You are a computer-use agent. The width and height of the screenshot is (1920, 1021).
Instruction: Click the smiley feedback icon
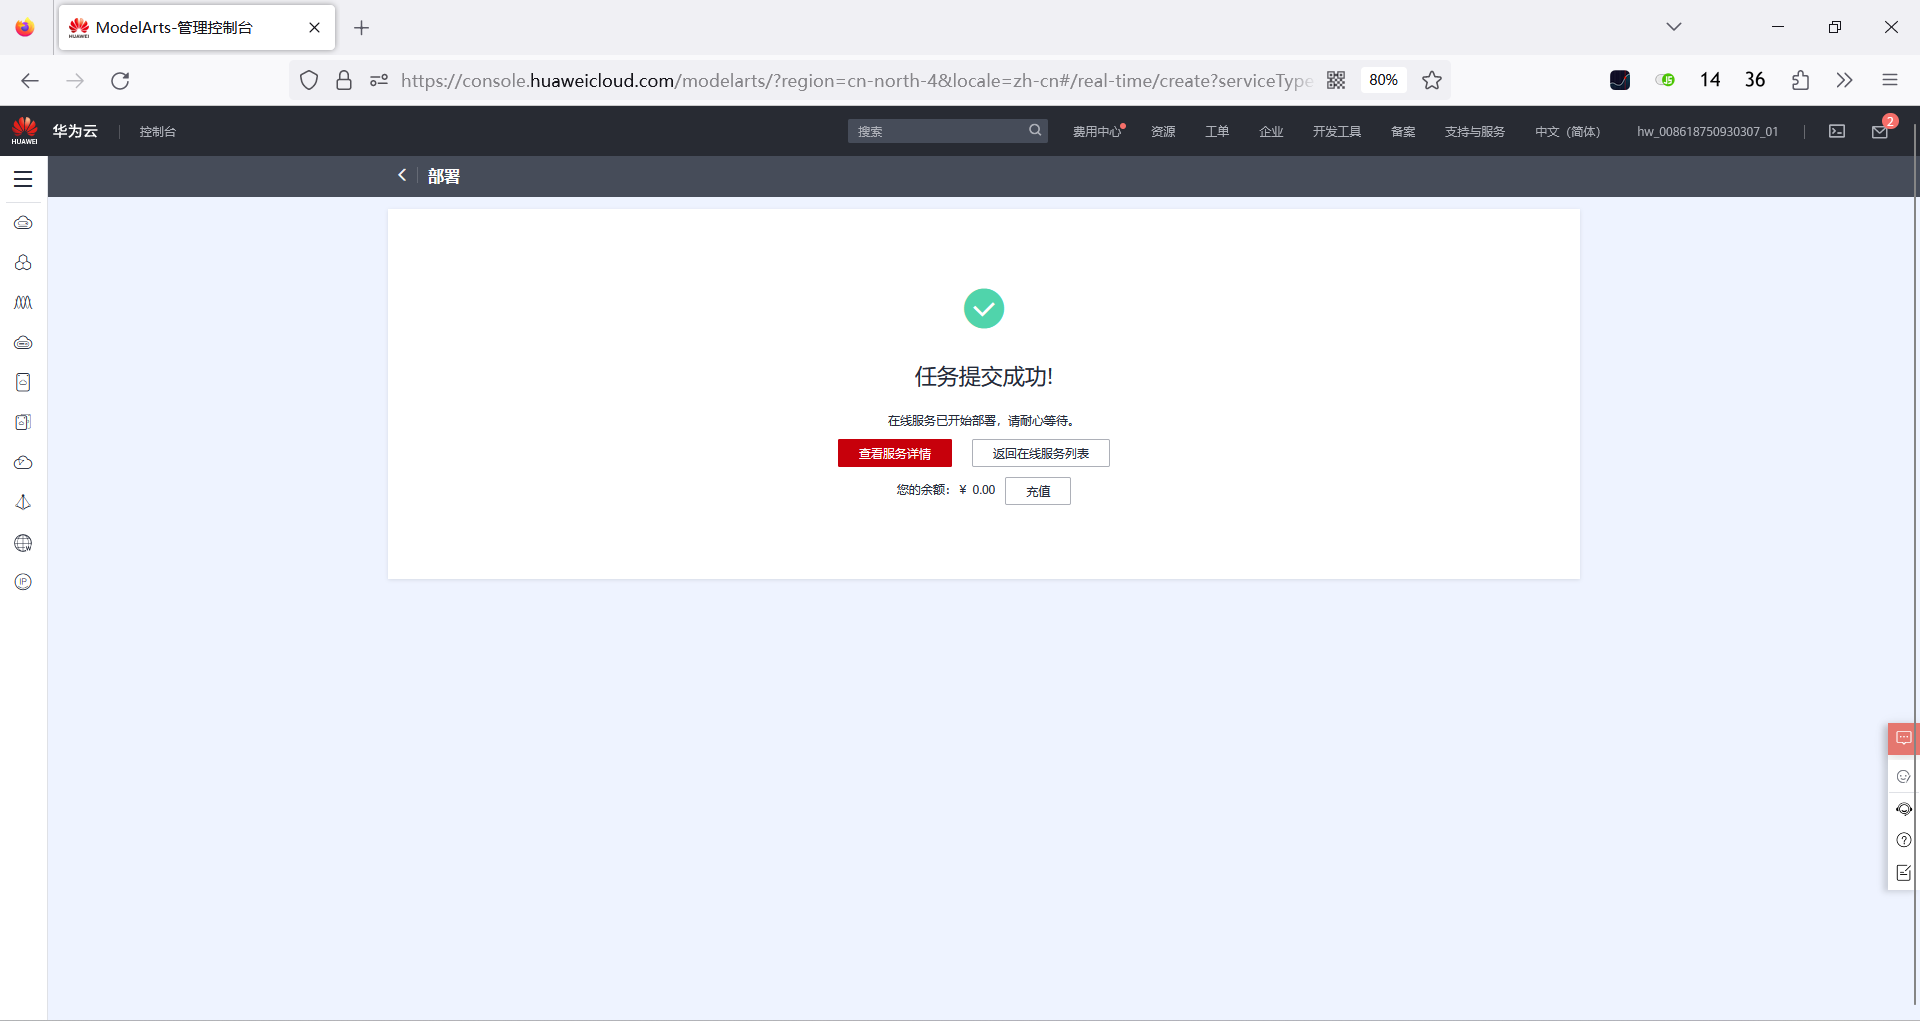[x=1904, y=776]
